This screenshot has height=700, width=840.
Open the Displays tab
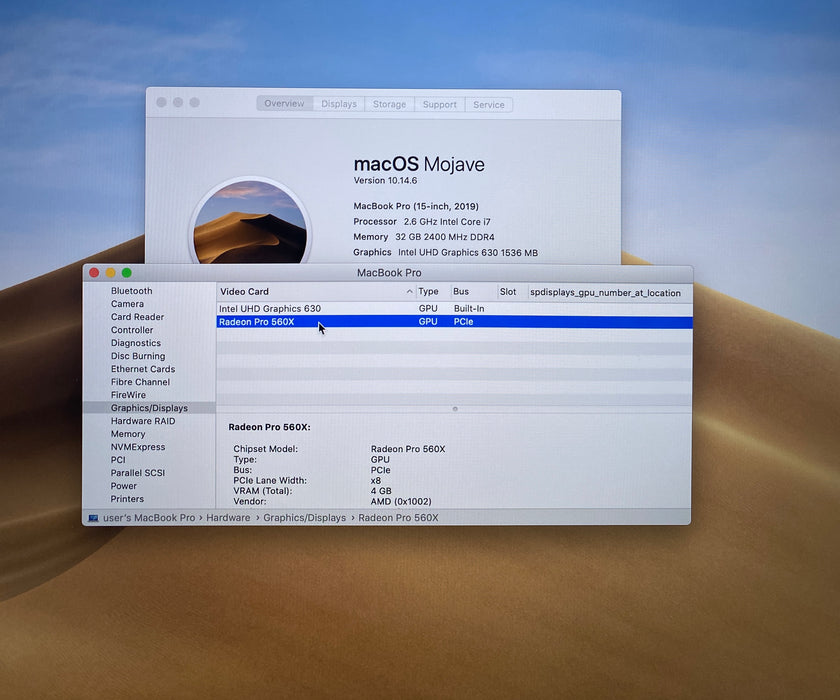(x=339, y=104)
